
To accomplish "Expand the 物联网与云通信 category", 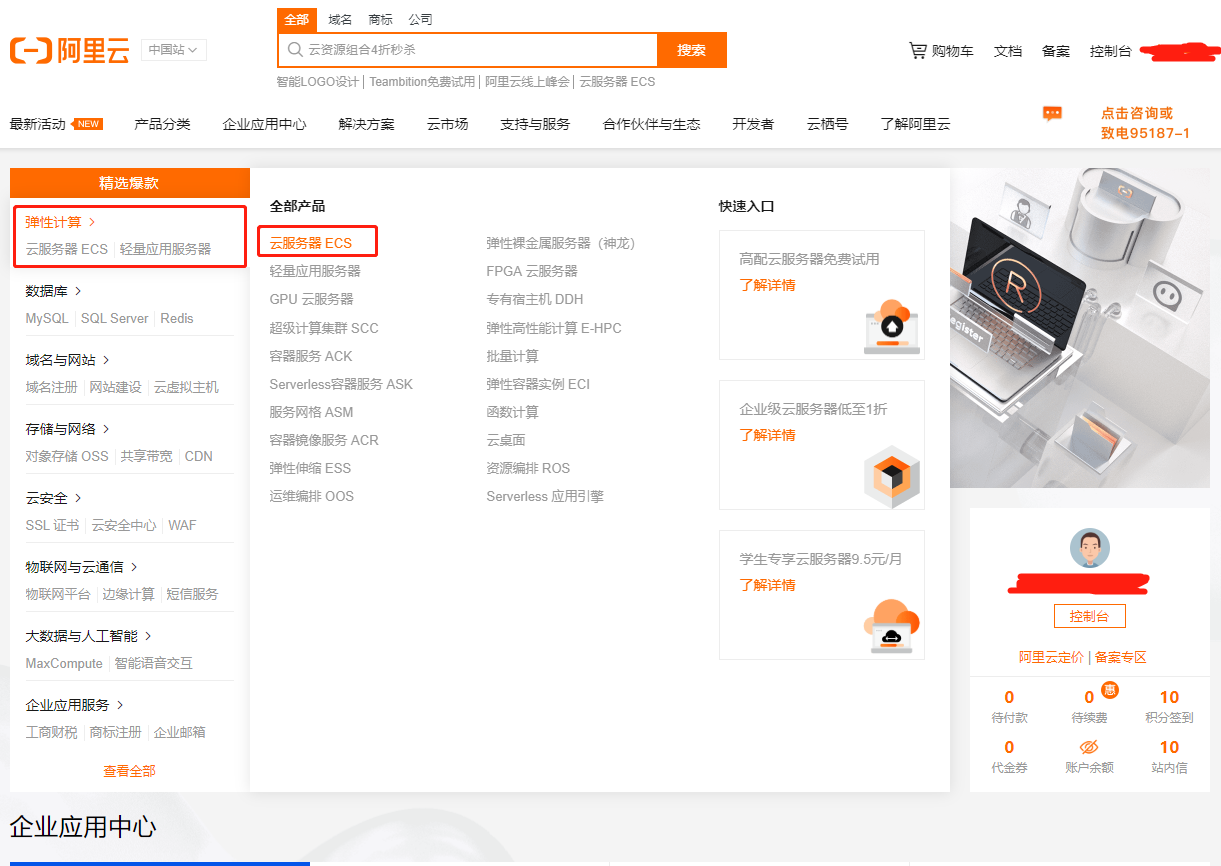I will pyautogui.click(x=82, y=567).
